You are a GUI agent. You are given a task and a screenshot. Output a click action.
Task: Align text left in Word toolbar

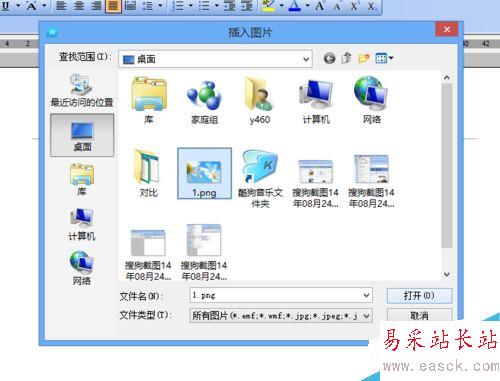pyautogui.click(x=61, y=6)
